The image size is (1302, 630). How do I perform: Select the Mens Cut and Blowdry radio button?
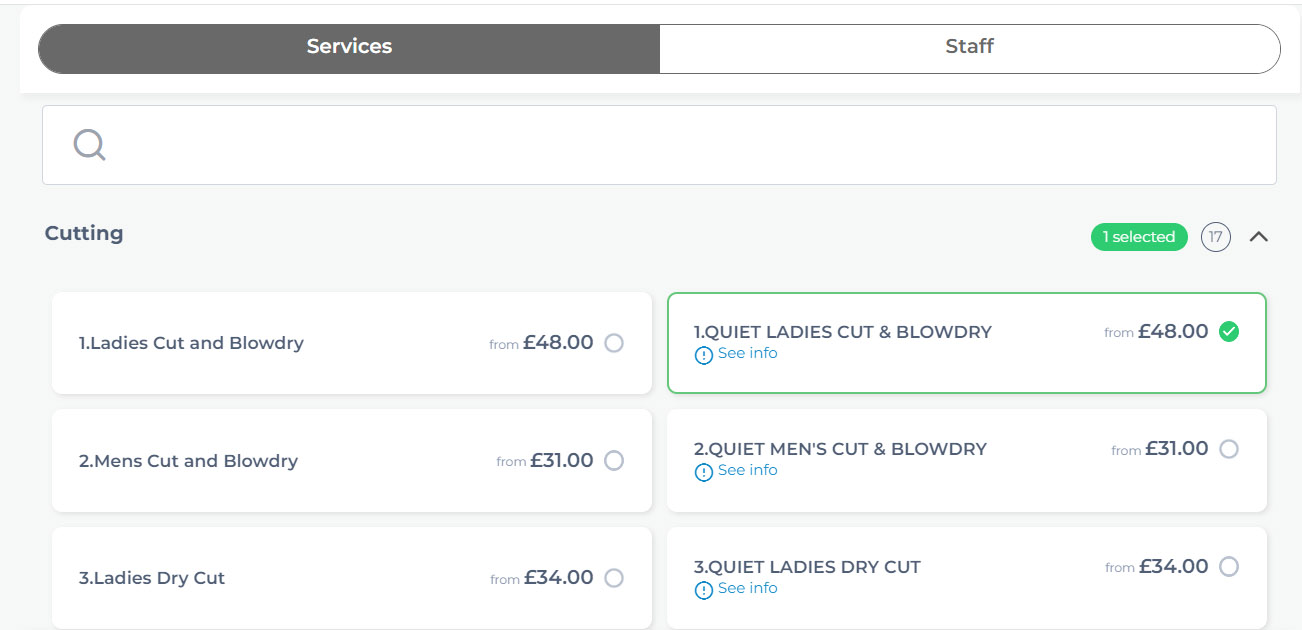(x=614, y=461)
